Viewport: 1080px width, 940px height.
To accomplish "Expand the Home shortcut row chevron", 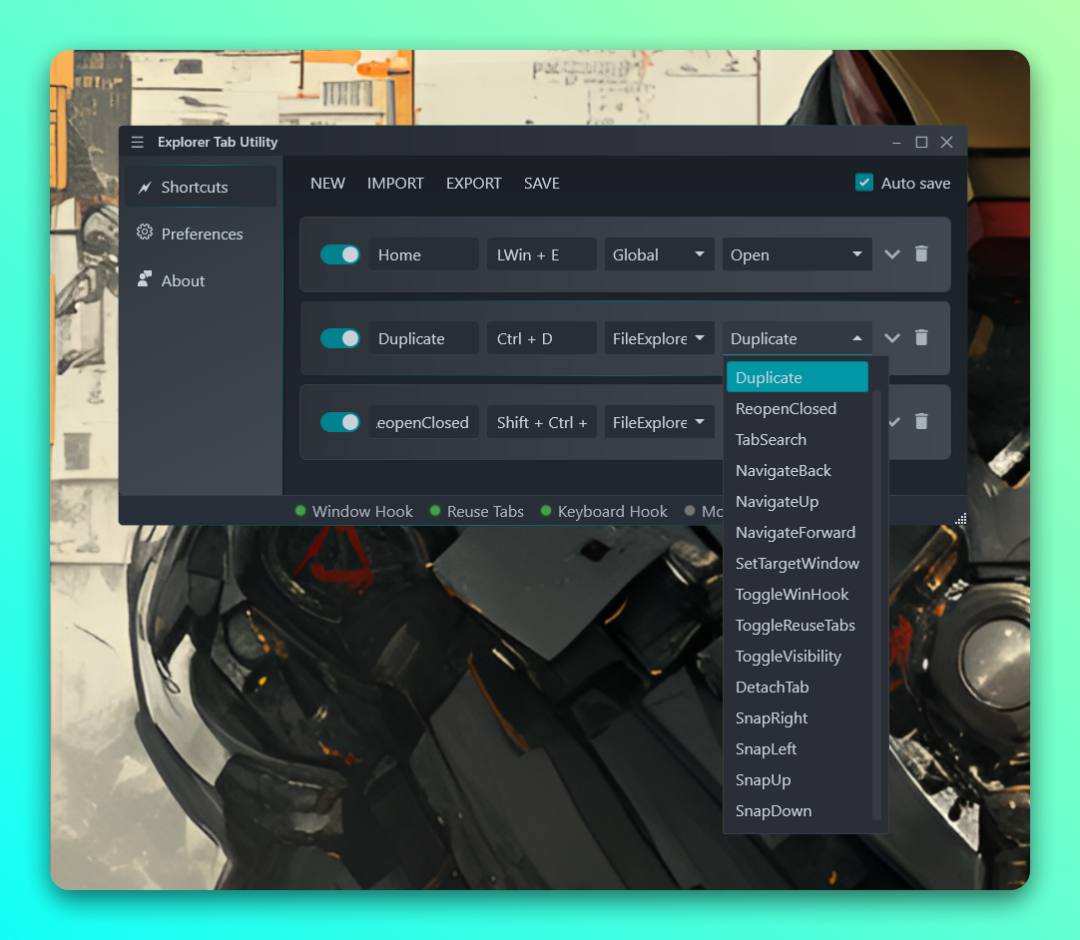I will tap(892, 254).
